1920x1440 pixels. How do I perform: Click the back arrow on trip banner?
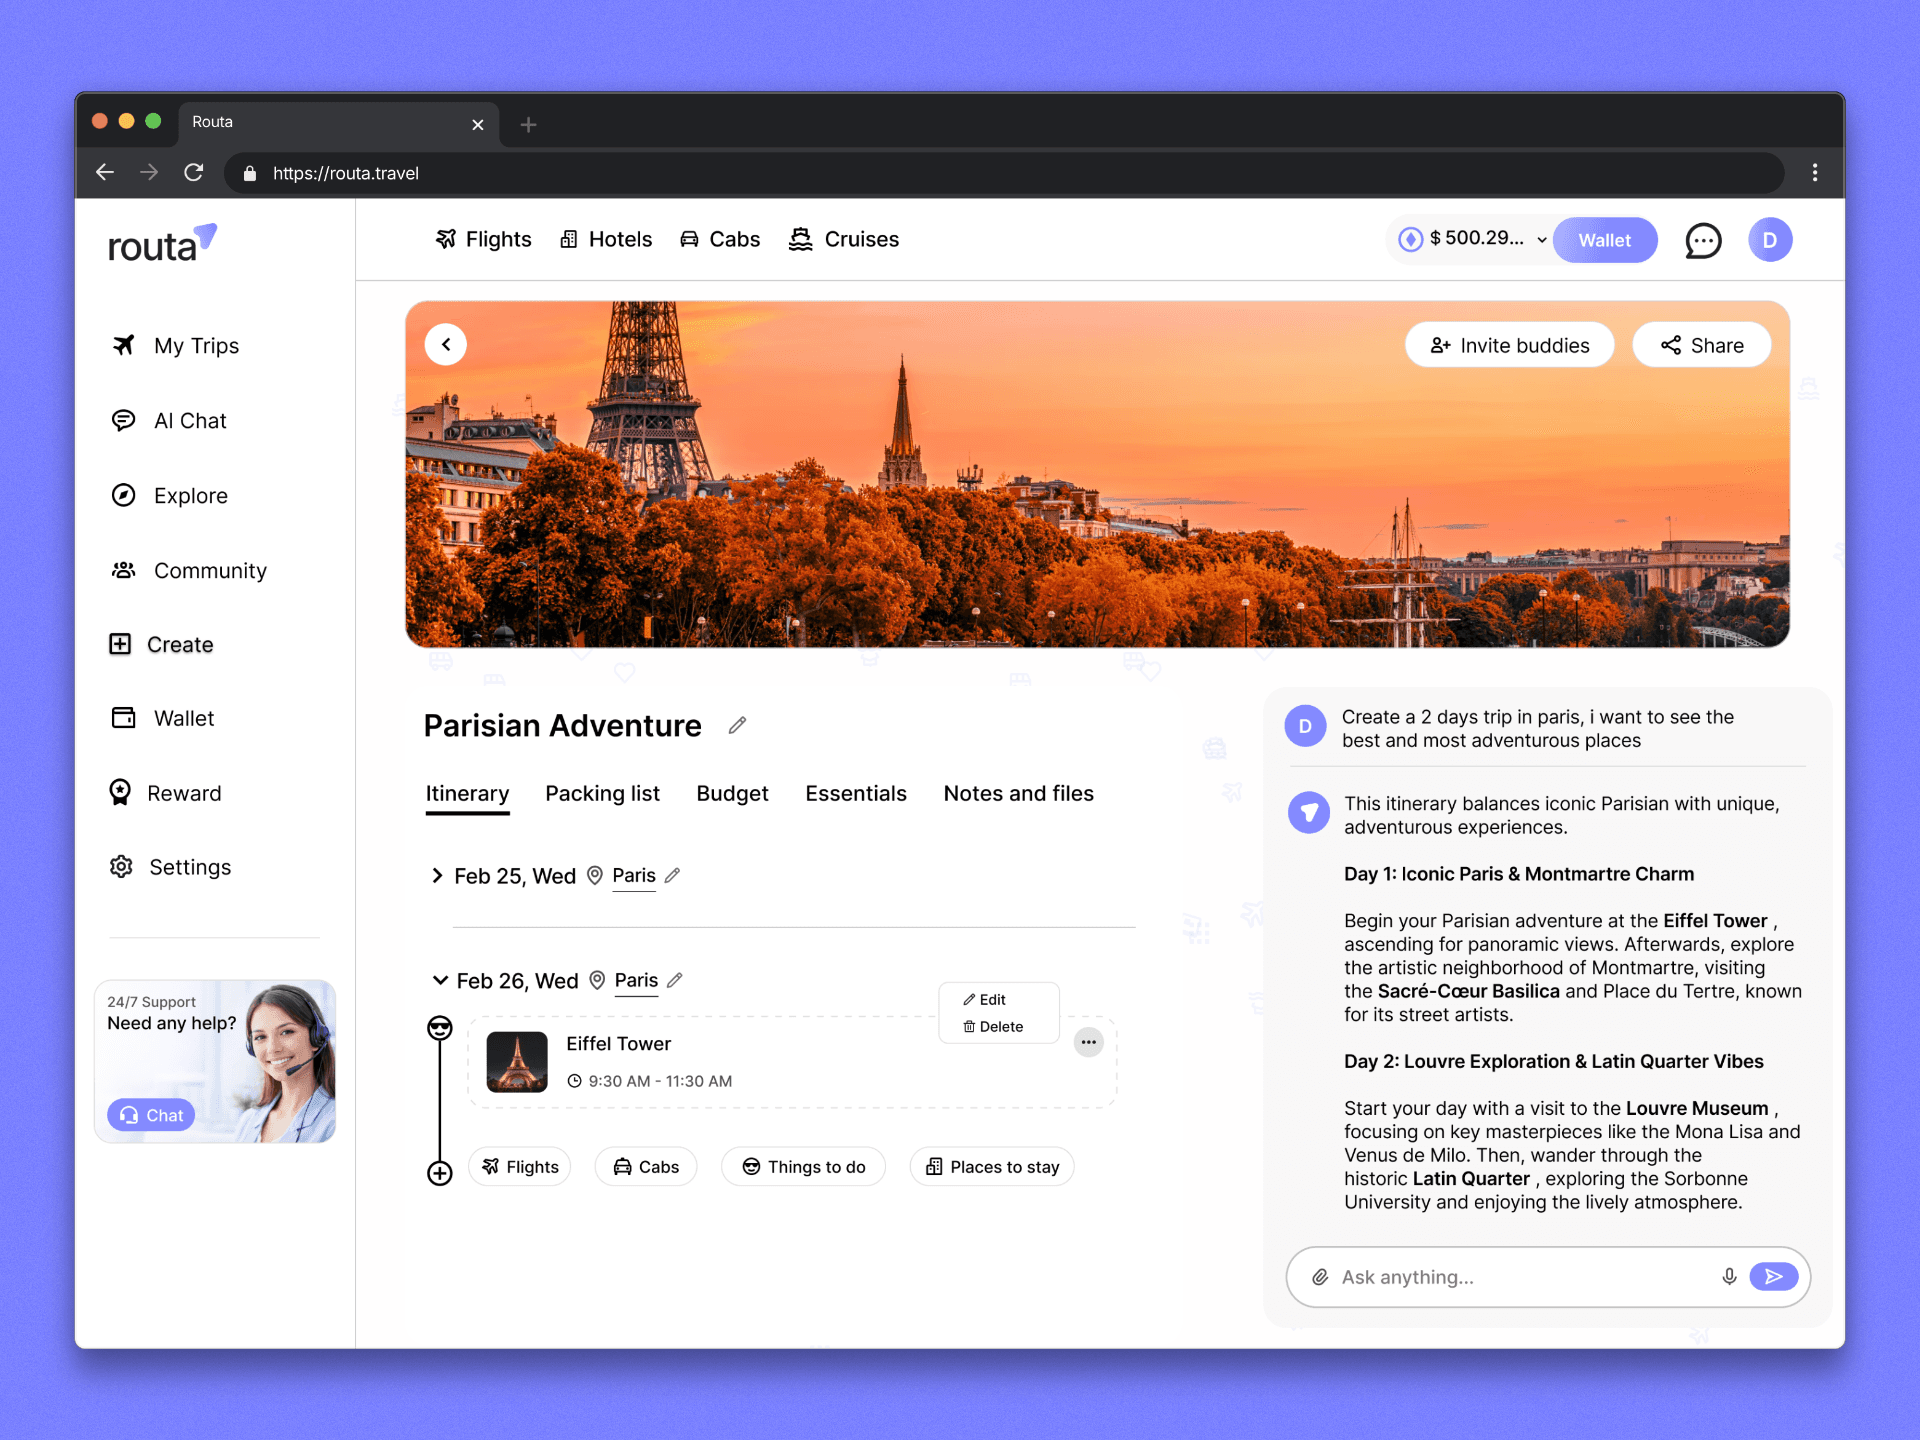446,344
